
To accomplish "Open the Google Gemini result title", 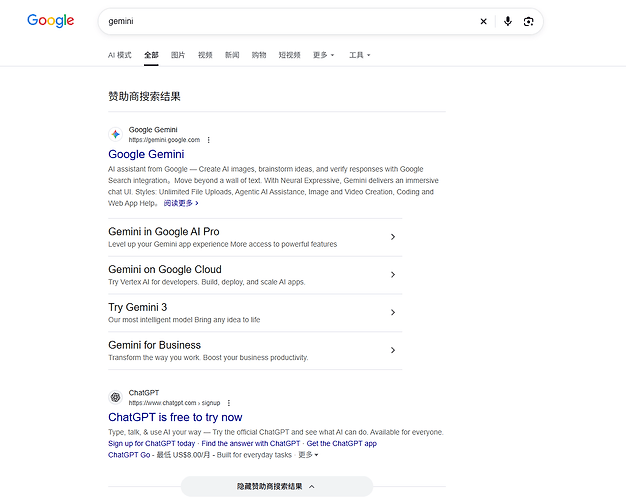I will pos(146,154).
